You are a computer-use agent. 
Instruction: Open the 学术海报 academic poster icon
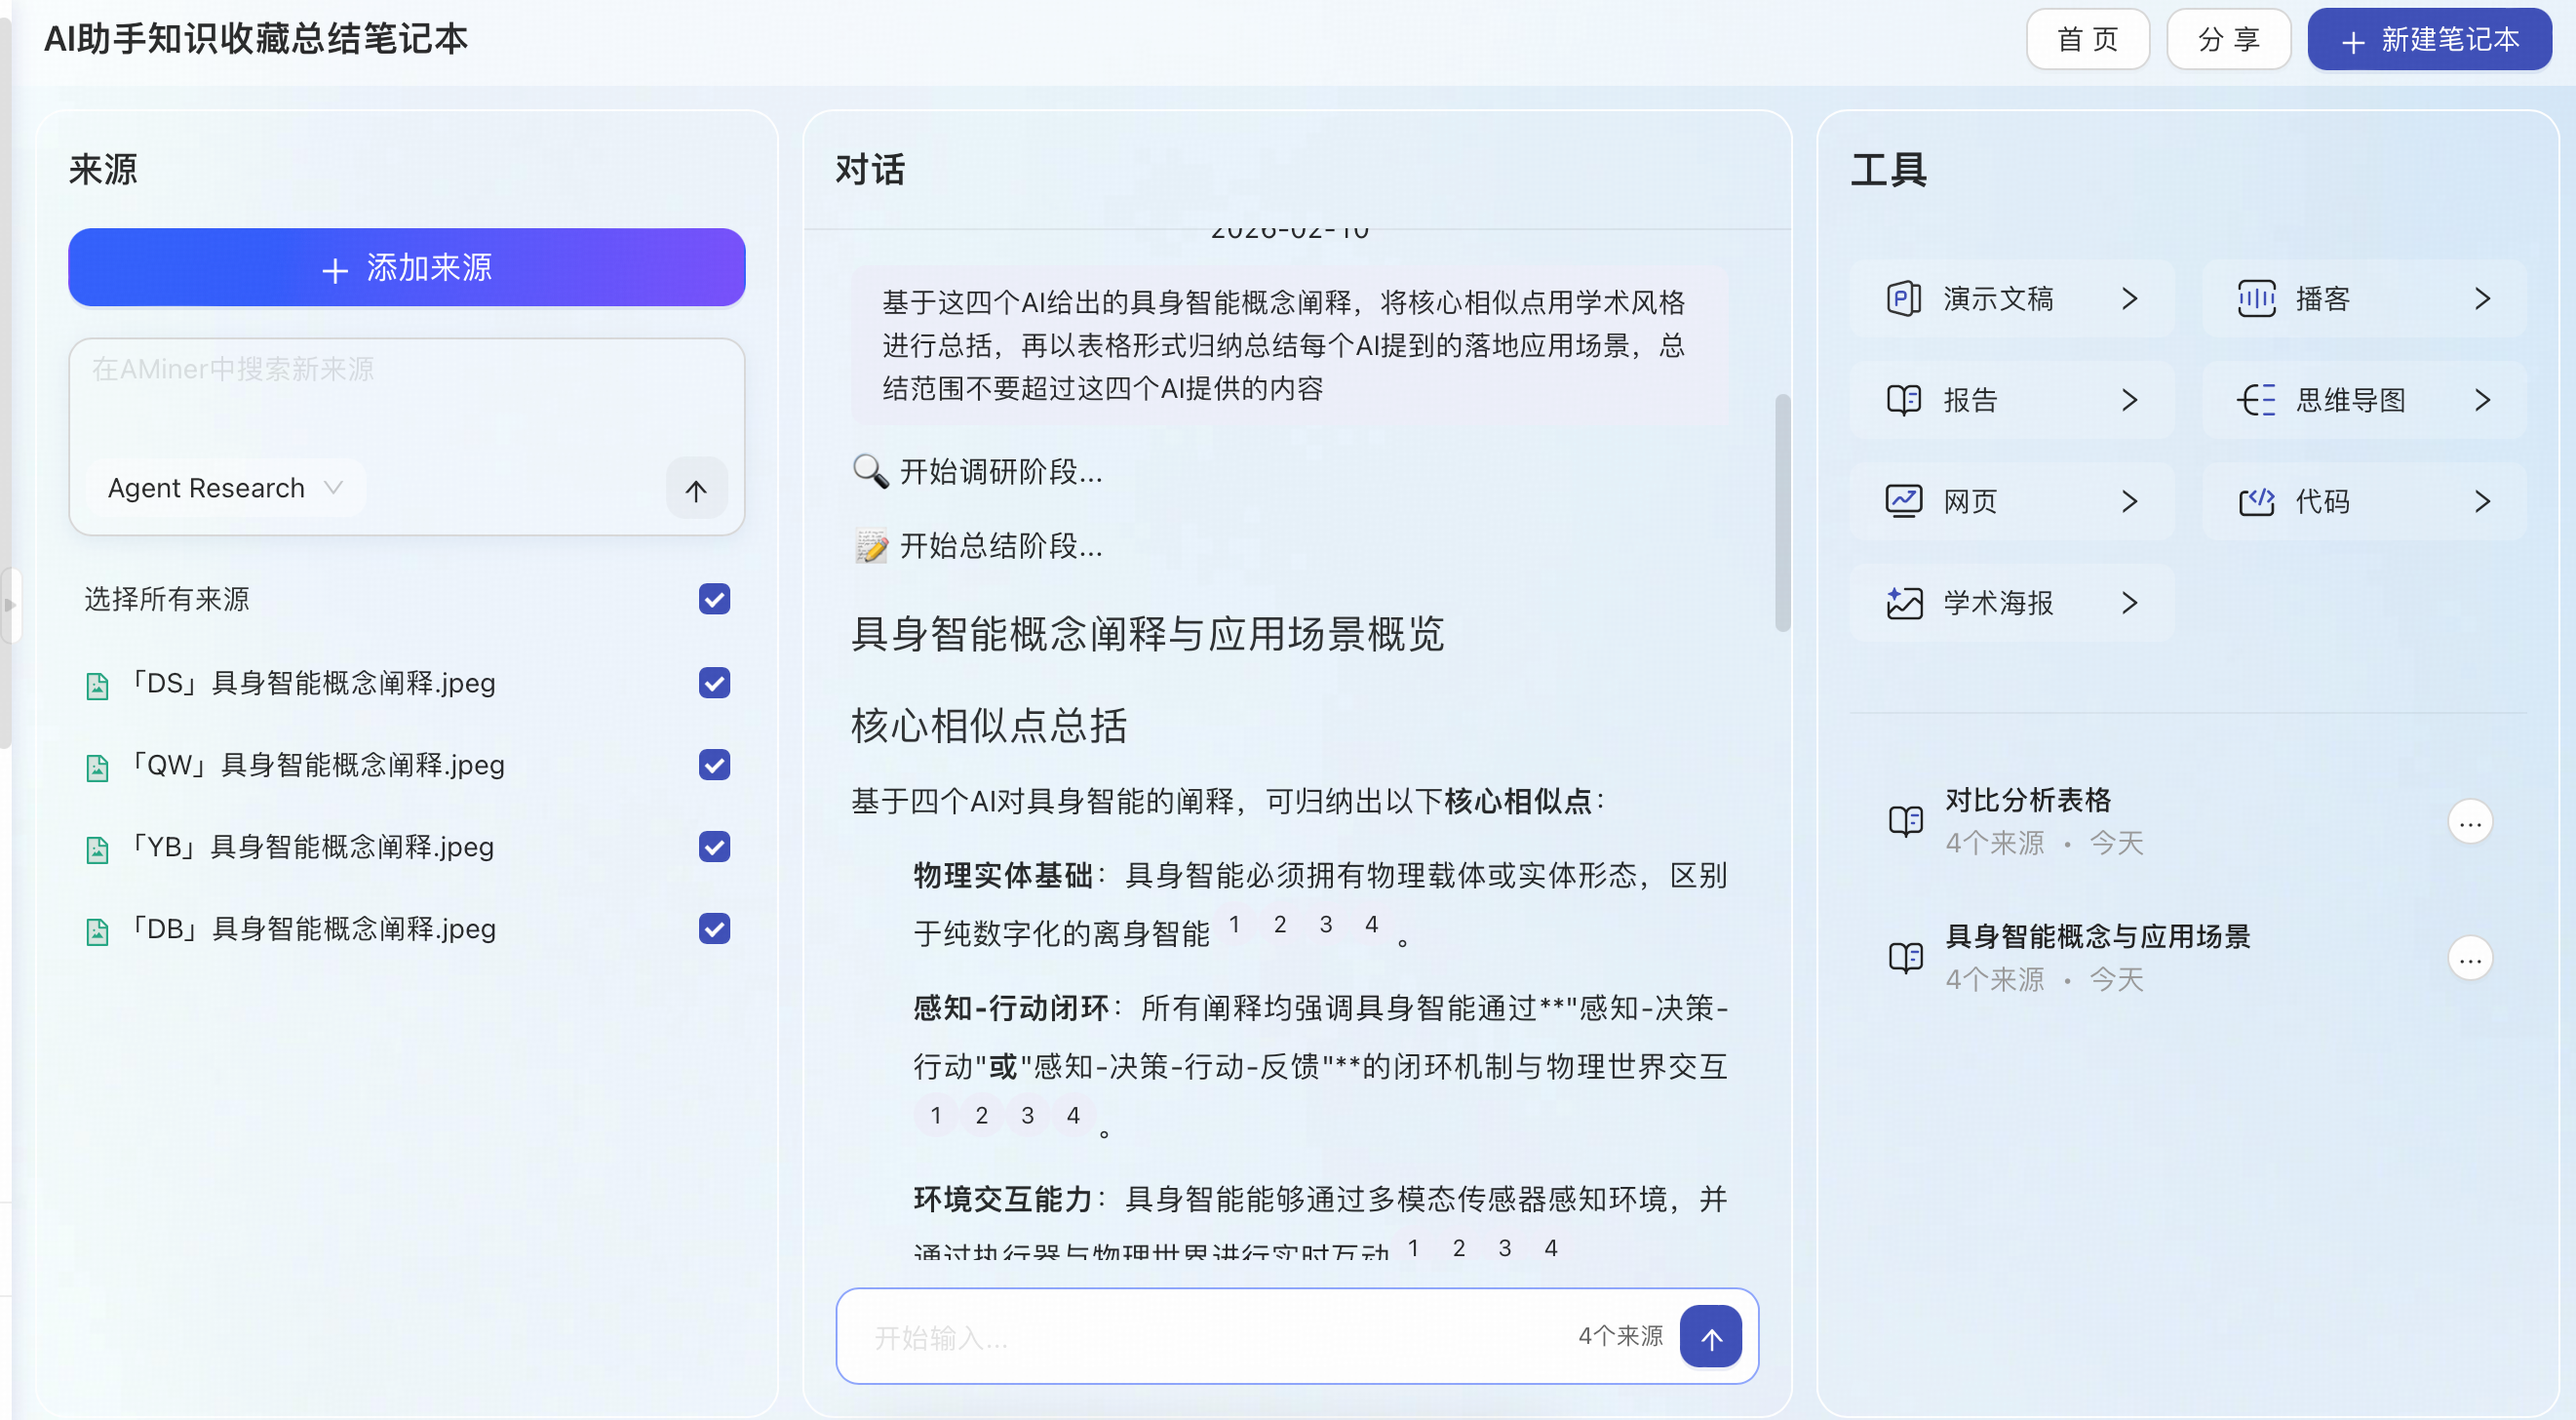coord(1903,603)
